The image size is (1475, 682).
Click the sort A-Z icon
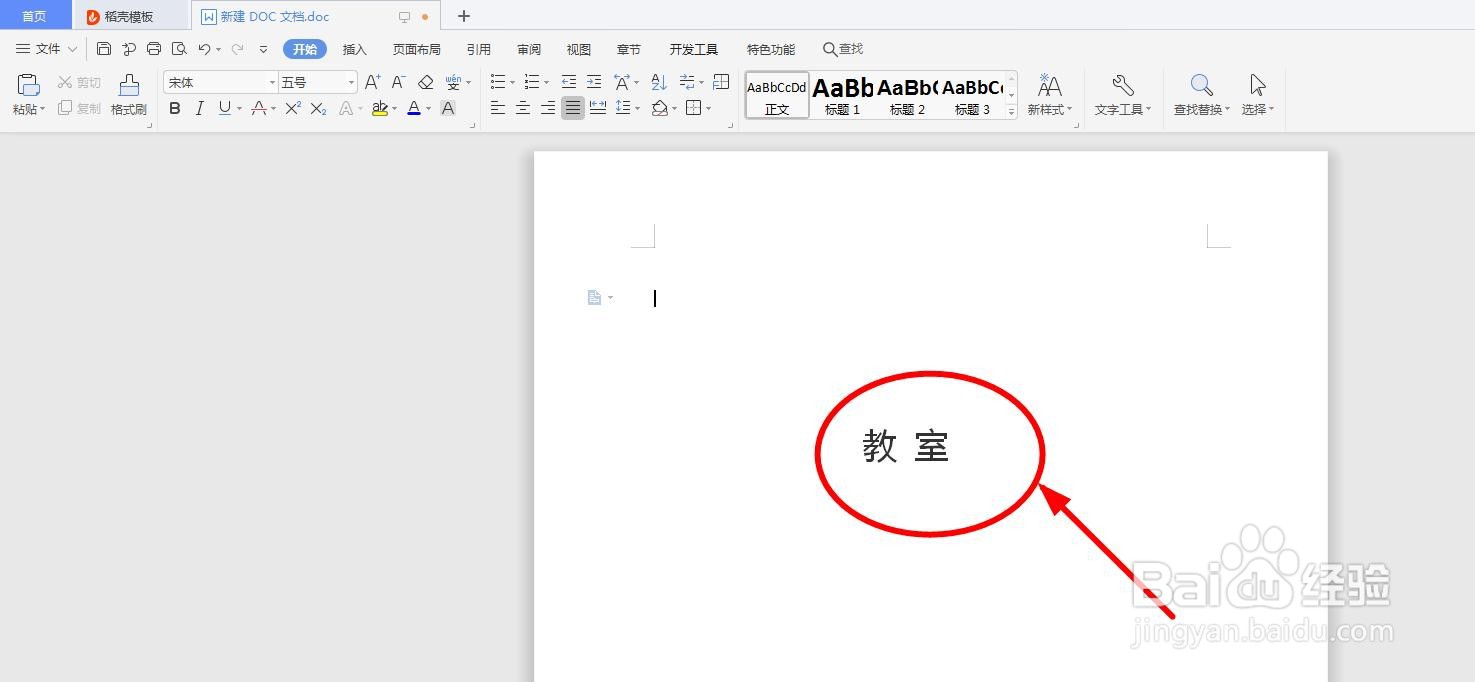[658, 81]
